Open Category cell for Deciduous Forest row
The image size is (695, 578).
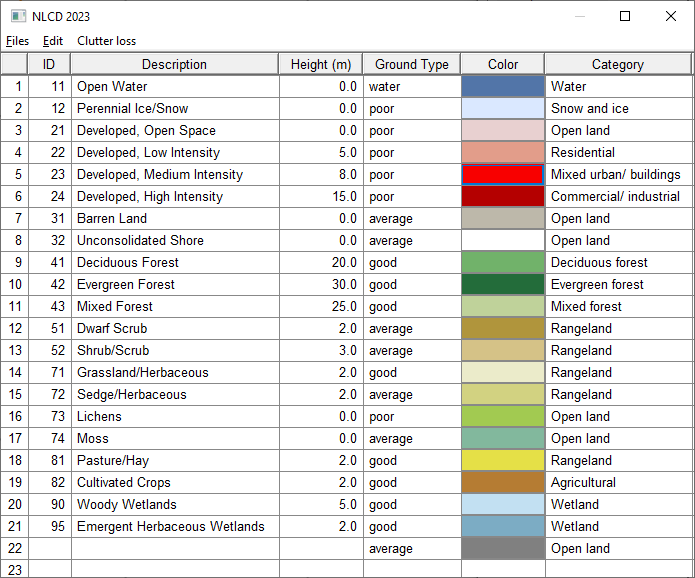[618, 262]
